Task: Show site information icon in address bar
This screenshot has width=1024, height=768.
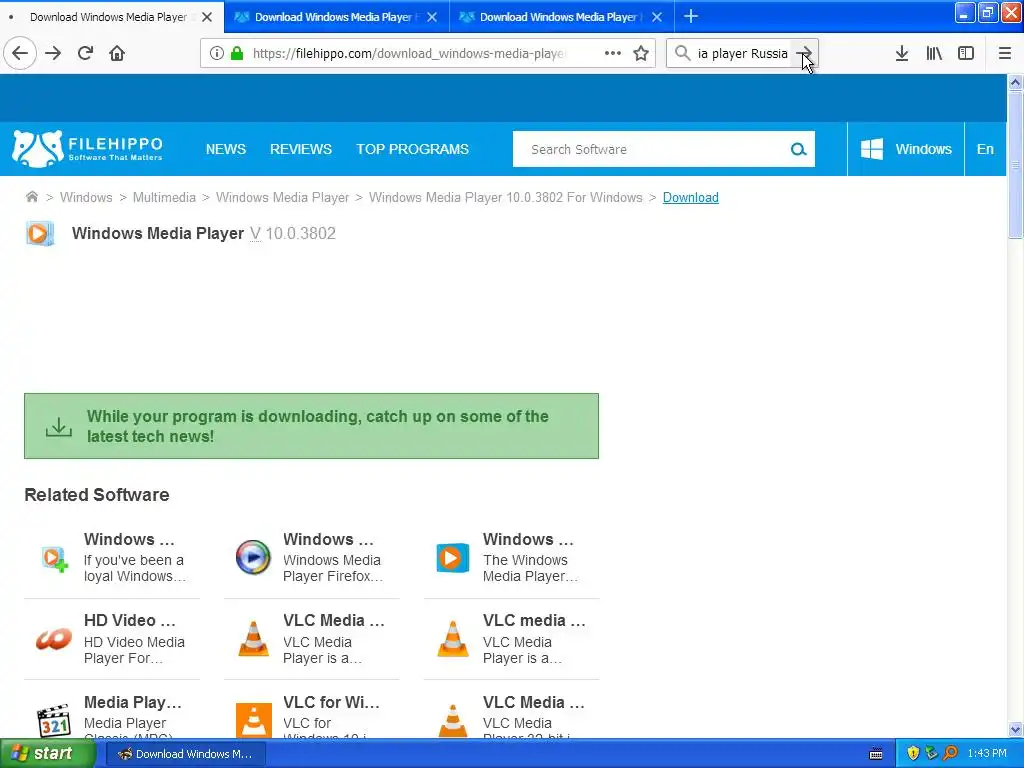Action: [x=216, y=53]
